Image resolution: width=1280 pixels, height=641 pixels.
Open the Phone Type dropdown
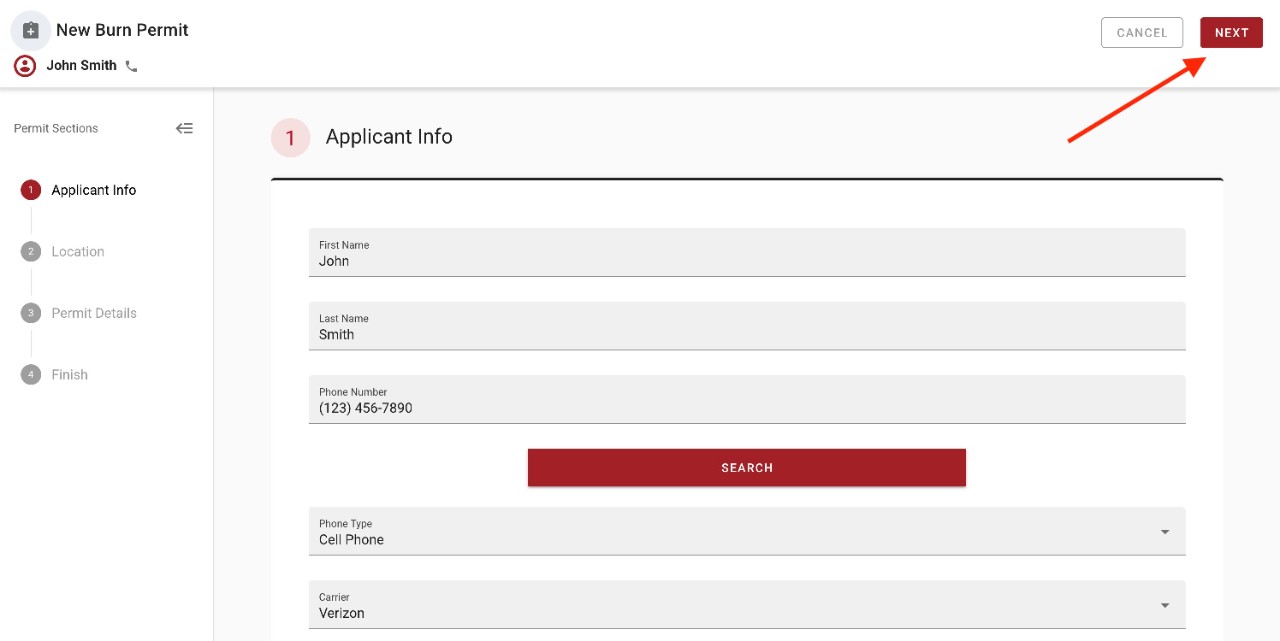[746, 531]
